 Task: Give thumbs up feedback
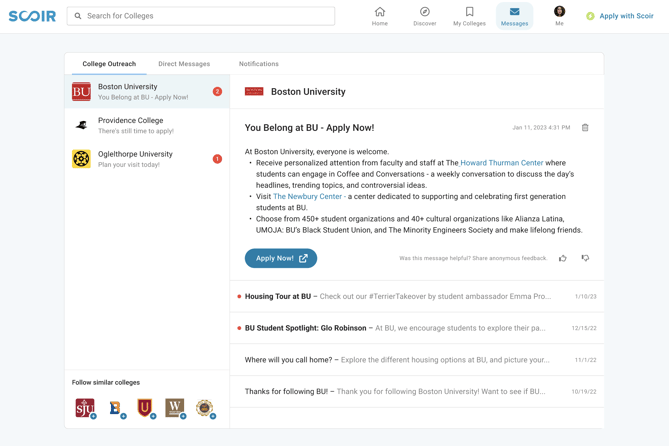[563, 258]
